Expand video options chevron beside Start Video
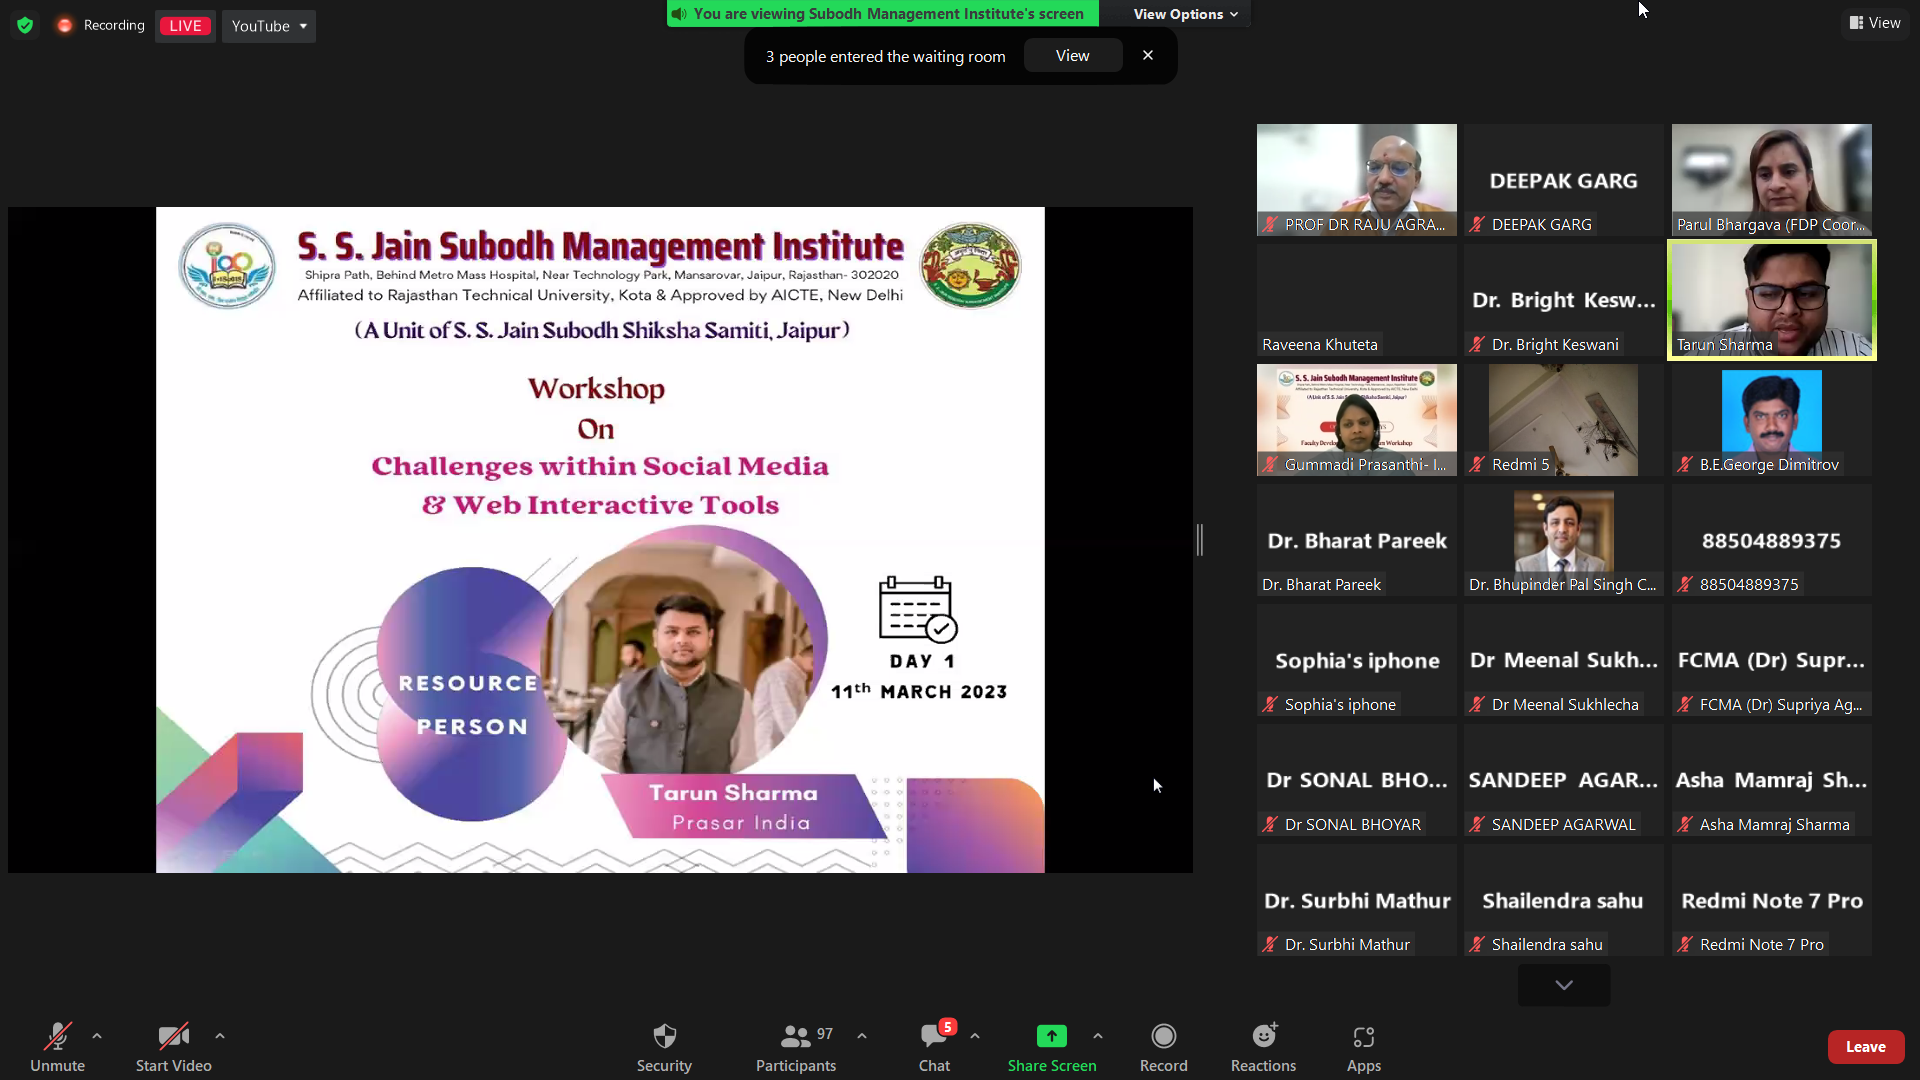1920x1080 pixels. point(219,1036)
